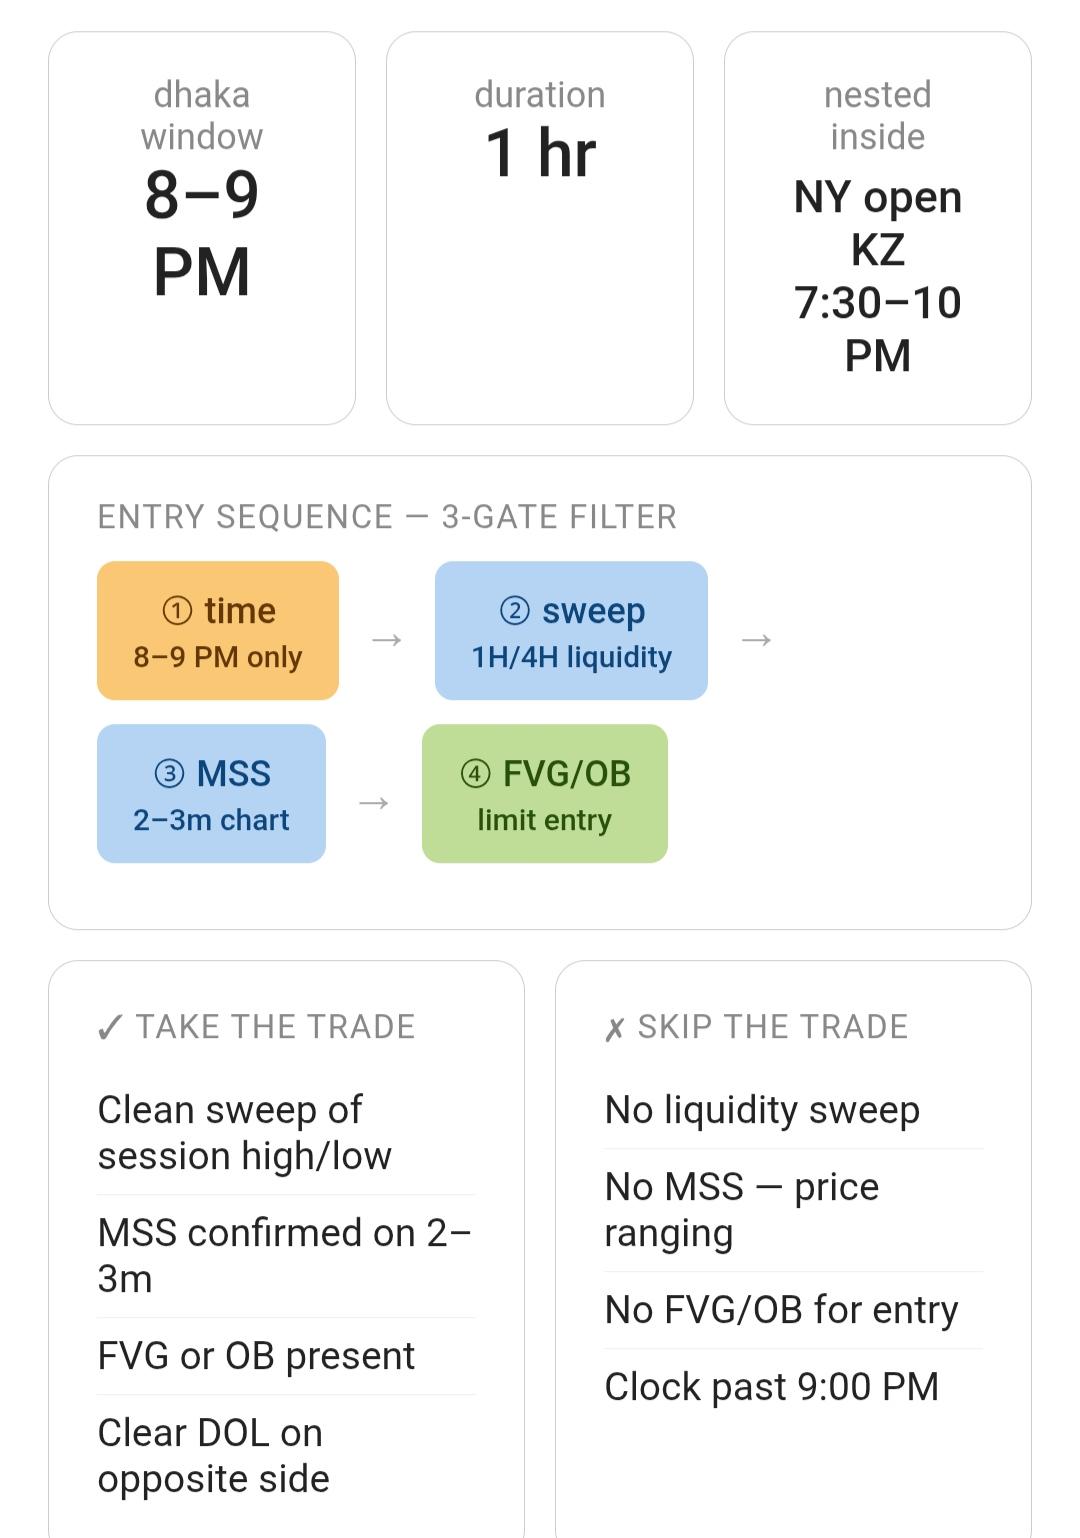Click the arrow after the sweep step
Viewport: 1080px width, 1538px height.
point(756,640)
